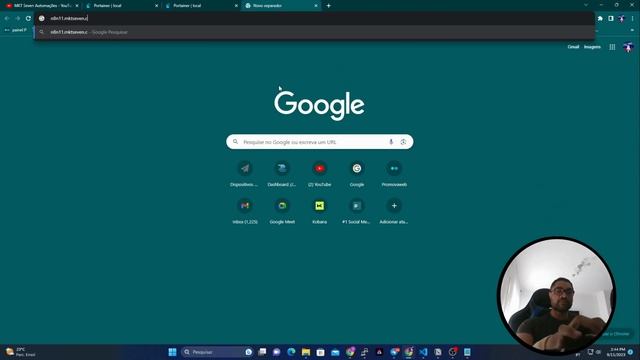Open the Kobana shortcut tile

click(320, 211)
